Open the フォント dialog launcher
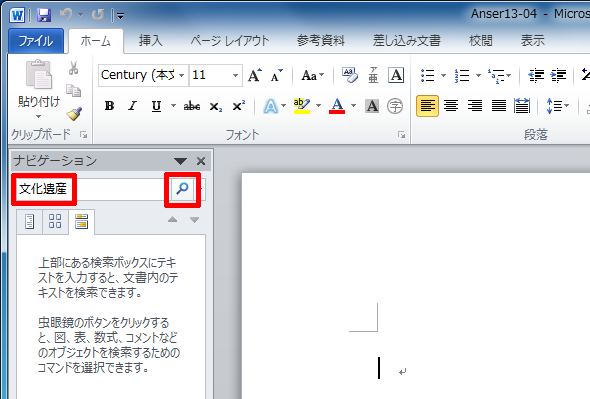590x399 pixels. [x=401, y=135]
